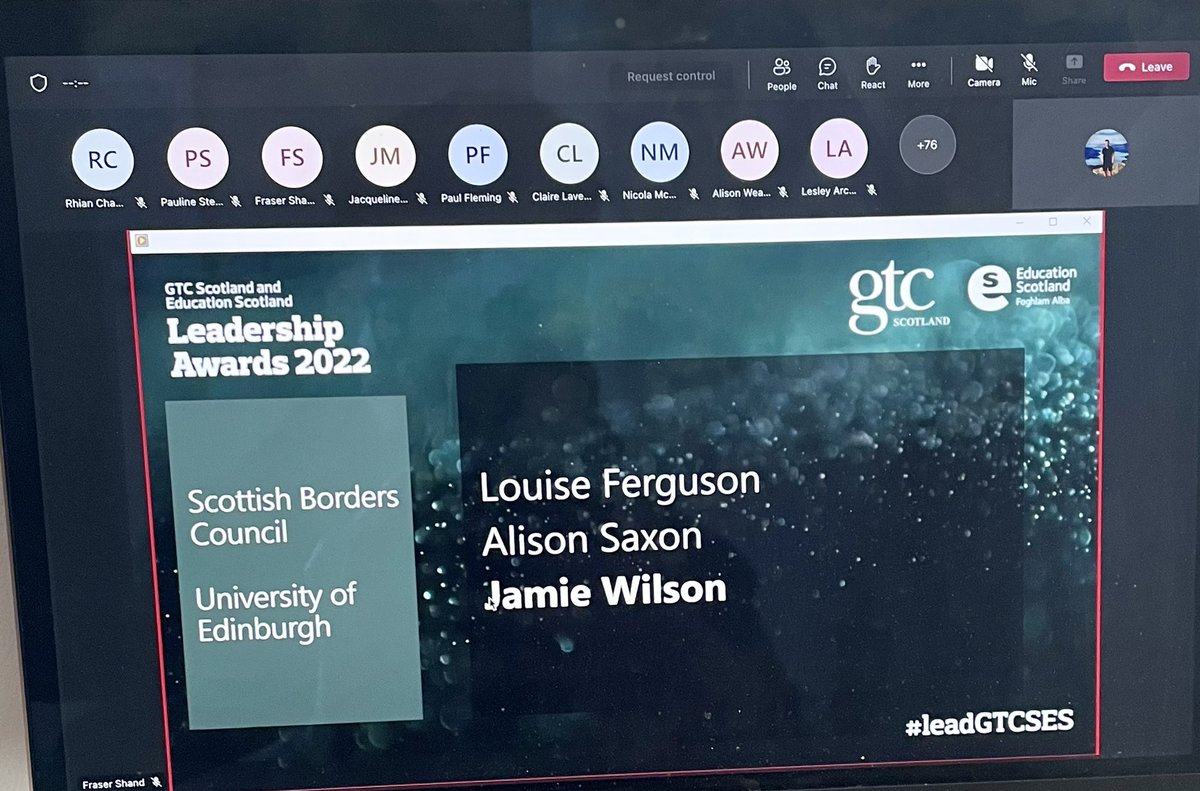This screenshot has height=791, width=1200.
Task: Select participant avatar CL
Action: (x=569, y=154)
